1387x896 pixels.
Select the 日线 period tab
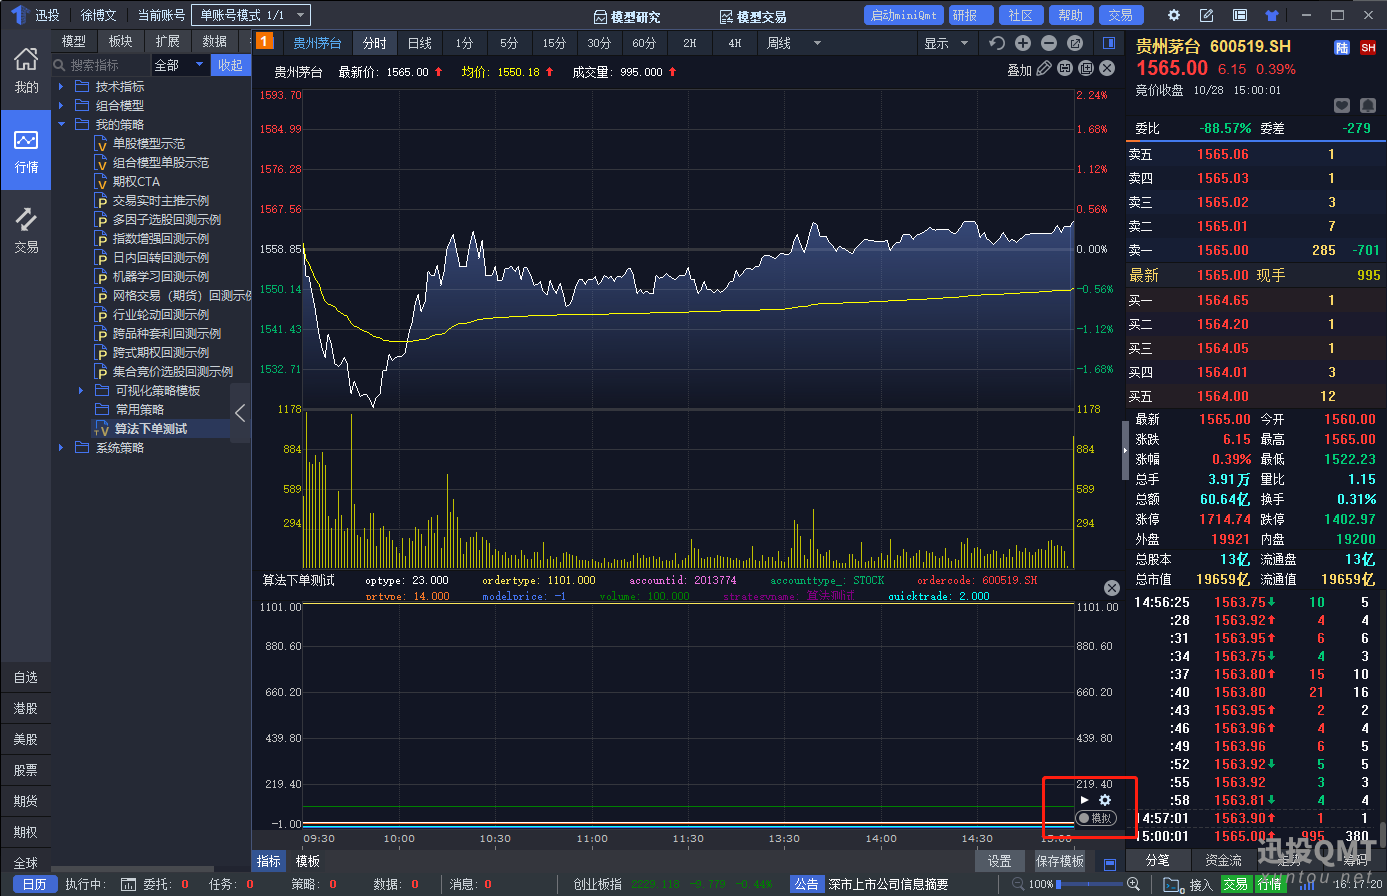point(420,43)
